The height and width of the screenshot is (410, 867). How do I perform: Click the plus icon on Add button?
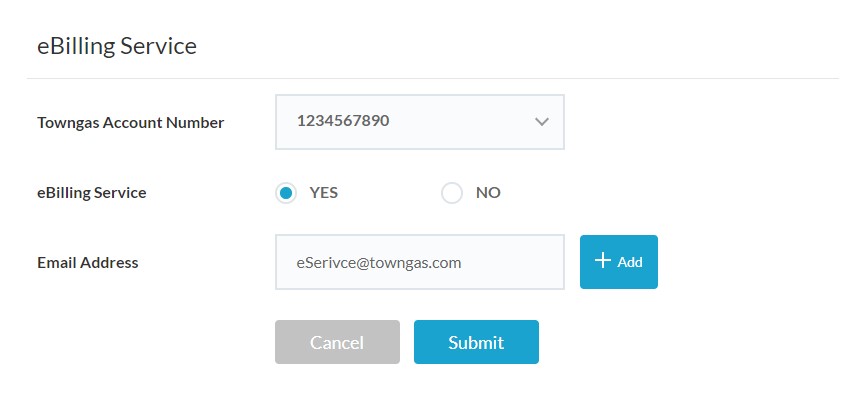click(602, 261)
